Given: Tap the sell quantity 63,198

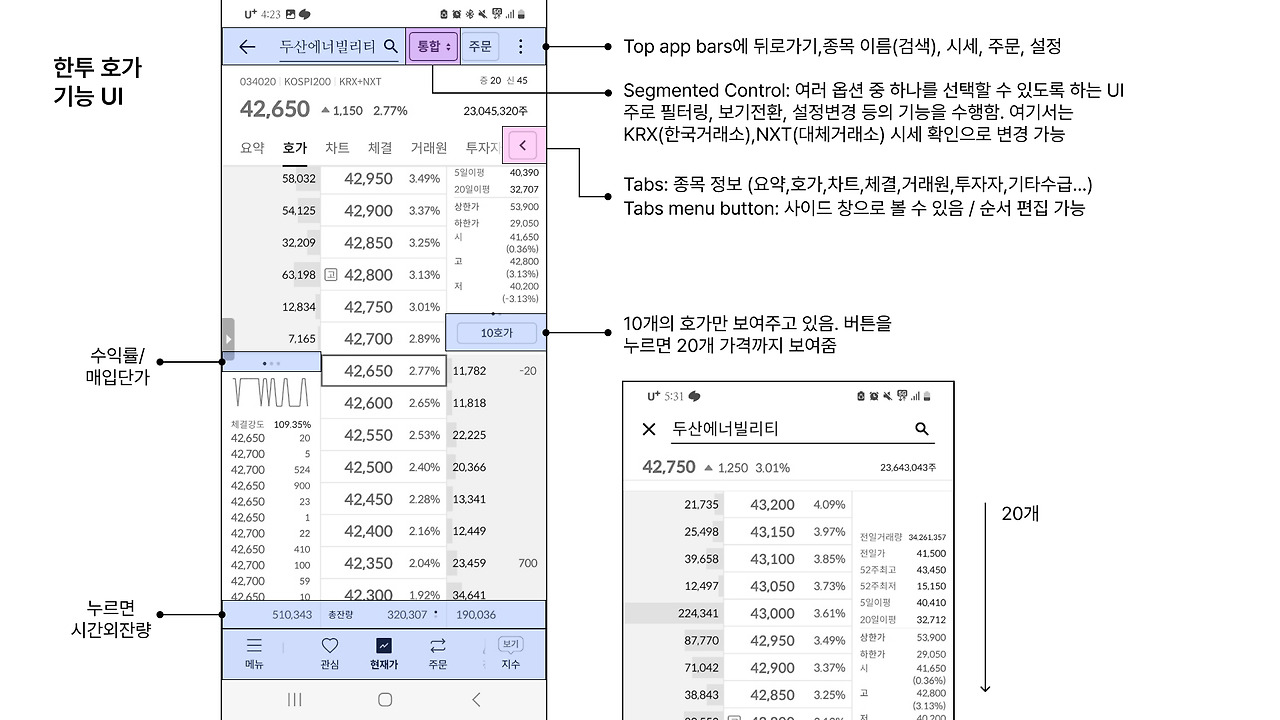Looking at the screenshot, I should pos(299,275).
